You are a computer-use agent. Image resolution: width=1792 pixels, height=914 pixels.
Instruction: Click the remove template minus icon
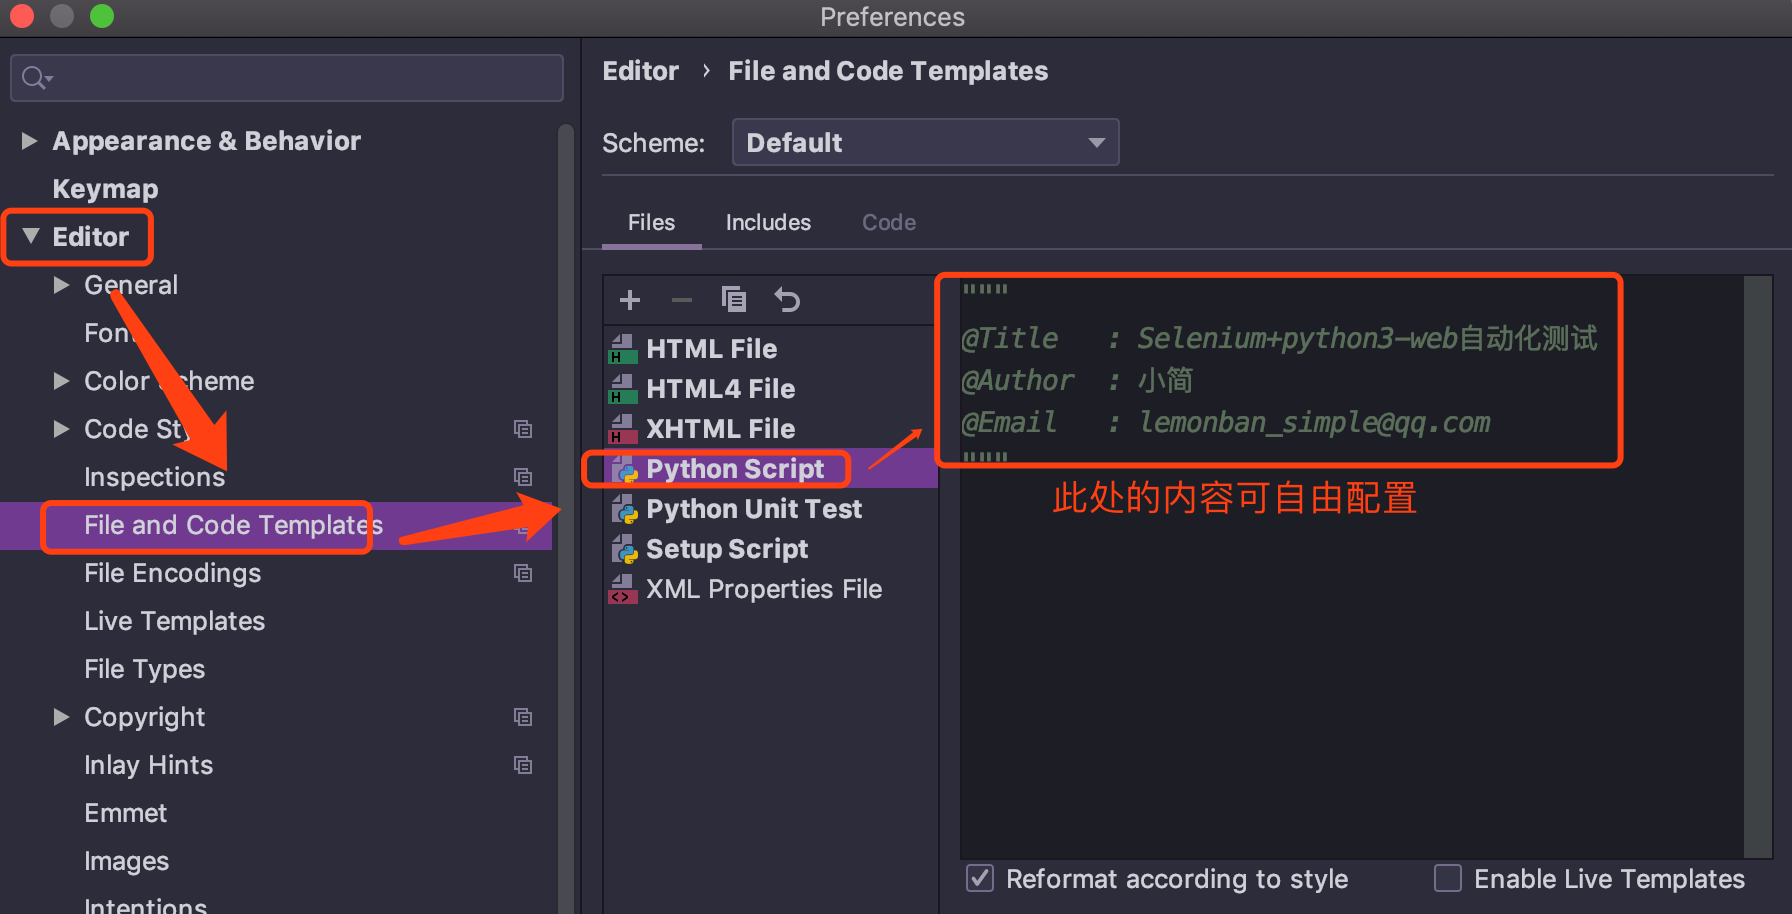682,300
